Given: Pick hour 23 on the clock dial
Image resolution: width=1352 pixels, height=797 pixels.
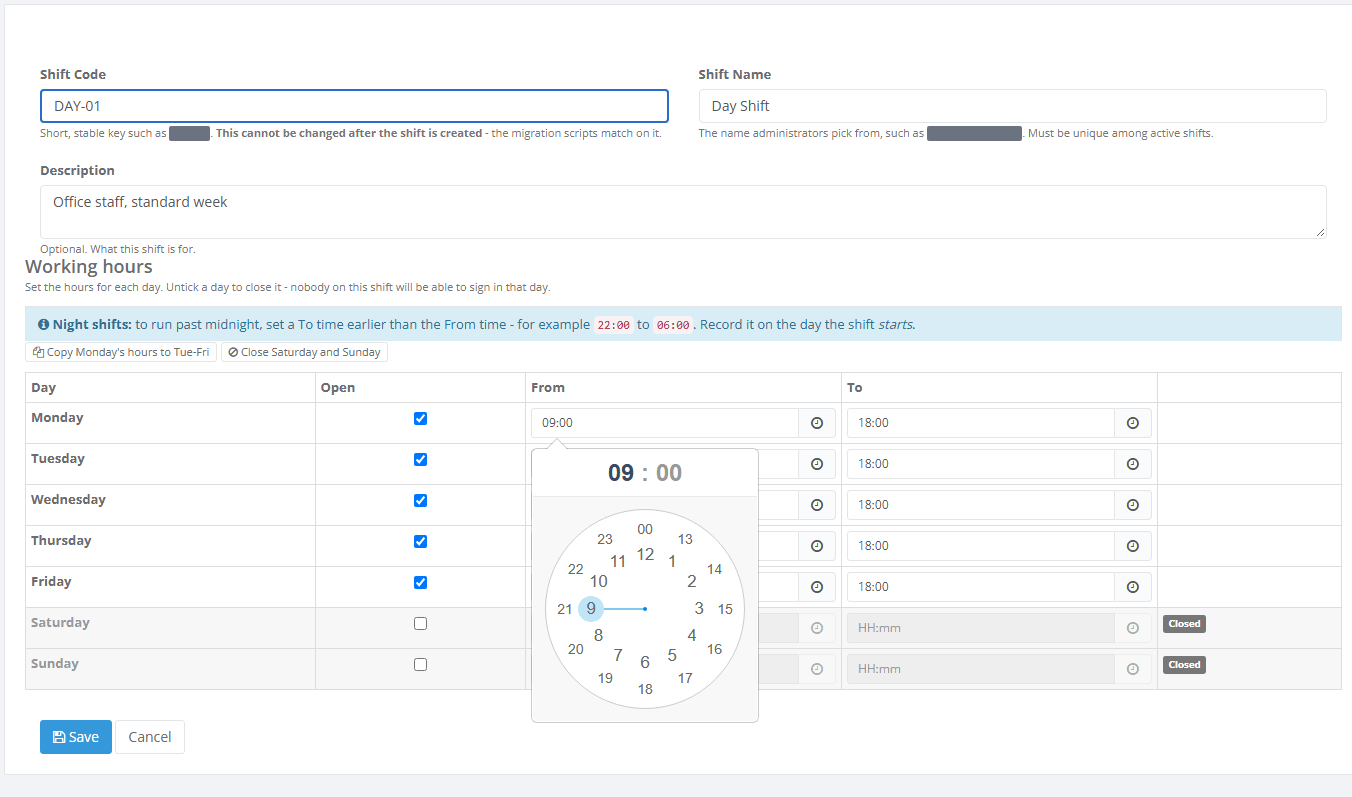Looking at the screenshot, I should [x=605, y=539].
